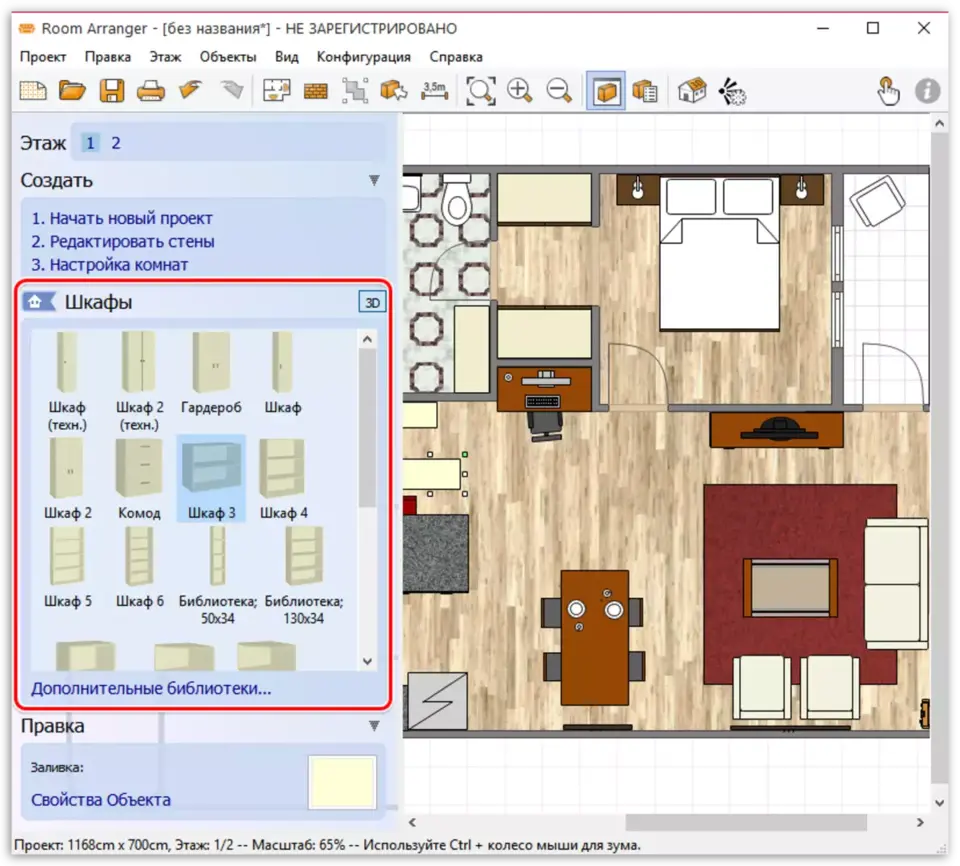Click the New project toolbar icon
This screenshot has width=960, height=866.
pos(33,91)
